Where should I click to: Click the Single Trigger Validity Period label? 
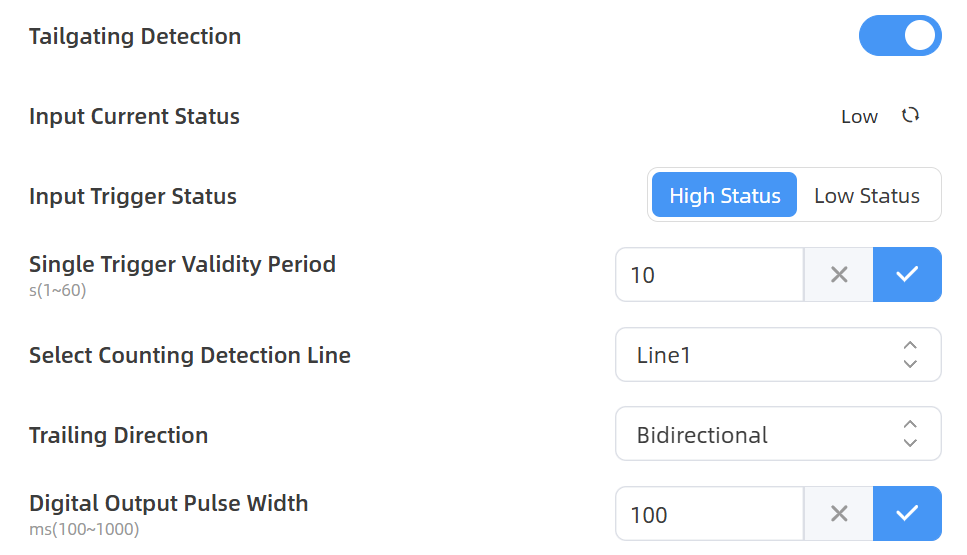pos(182,265)
